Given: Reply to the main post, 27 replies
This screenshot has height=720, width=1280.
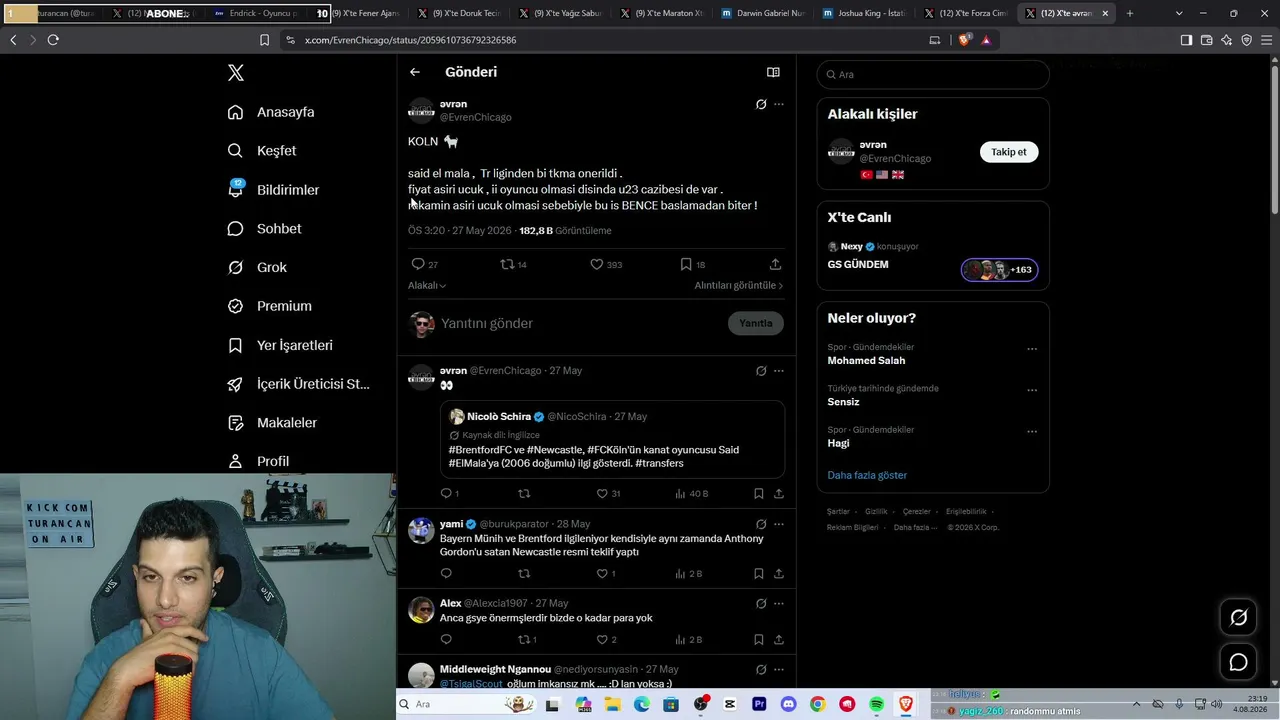Looking at the screenshot, I should click(424, 264).
